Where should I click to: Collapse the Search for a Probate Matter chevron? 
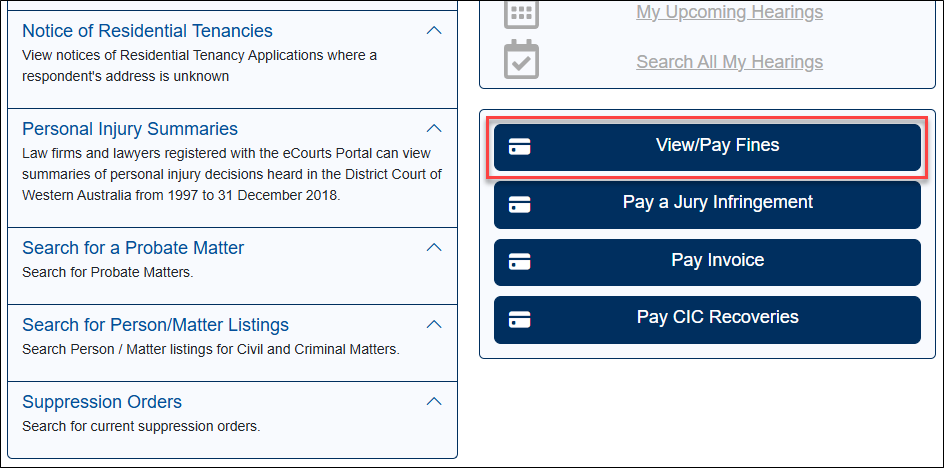coord(434,247)
